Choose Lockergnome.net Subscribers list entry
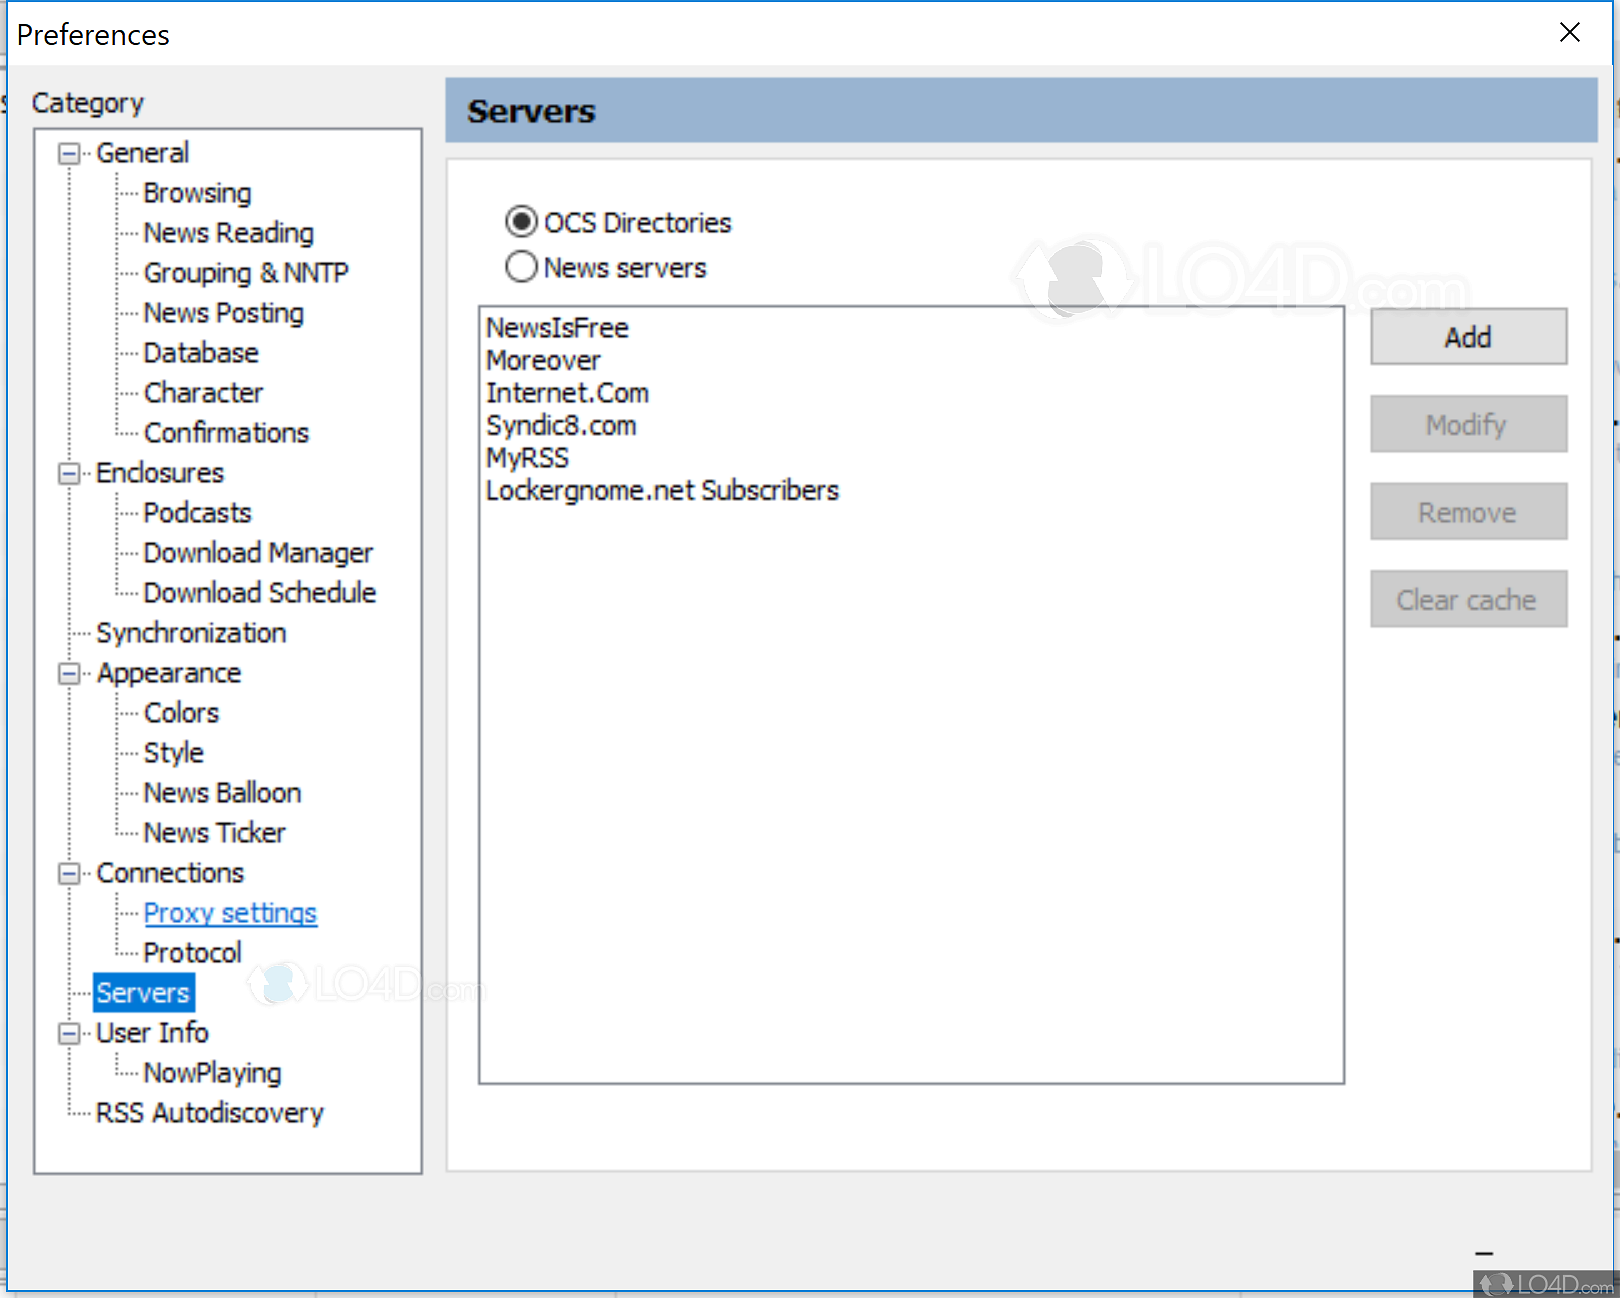This screenshot has width=1620, height=1298. point(662,491)
